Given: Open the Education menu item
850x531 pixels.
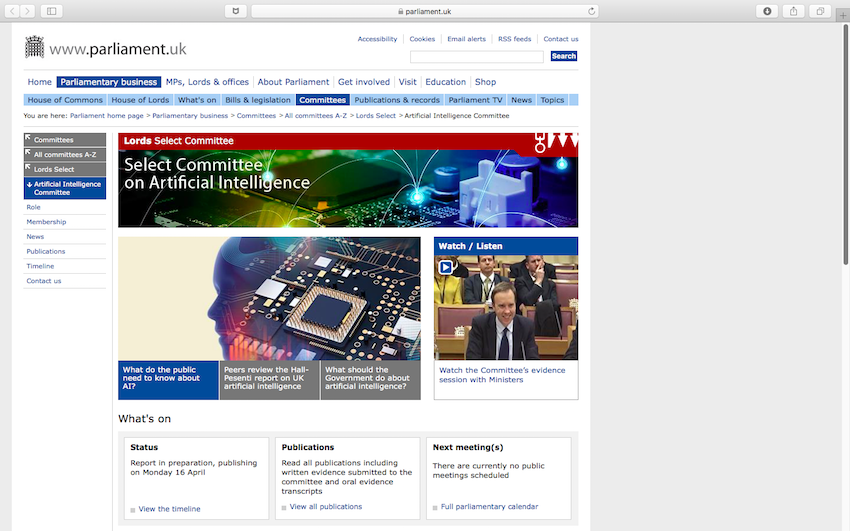Looking at the screenshot, I should [x=446, y=82].
